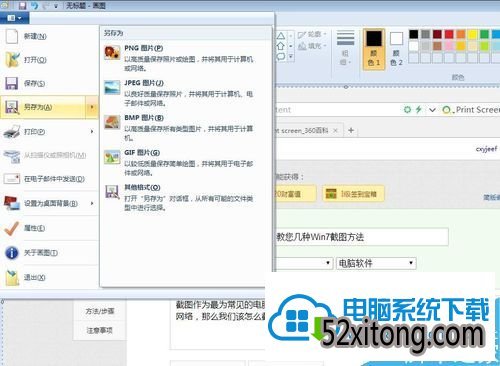Click the JPEG 图片(J) landscape thumbnail icon
This screenshot has height=366, width=500.
[112, 88]
